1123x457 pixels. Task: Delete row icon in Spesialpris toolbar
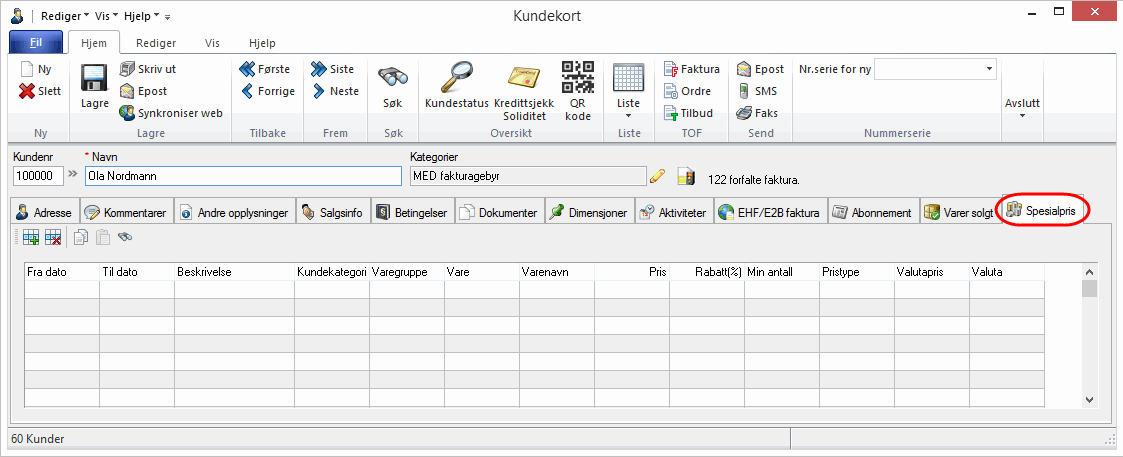(53, 238)
